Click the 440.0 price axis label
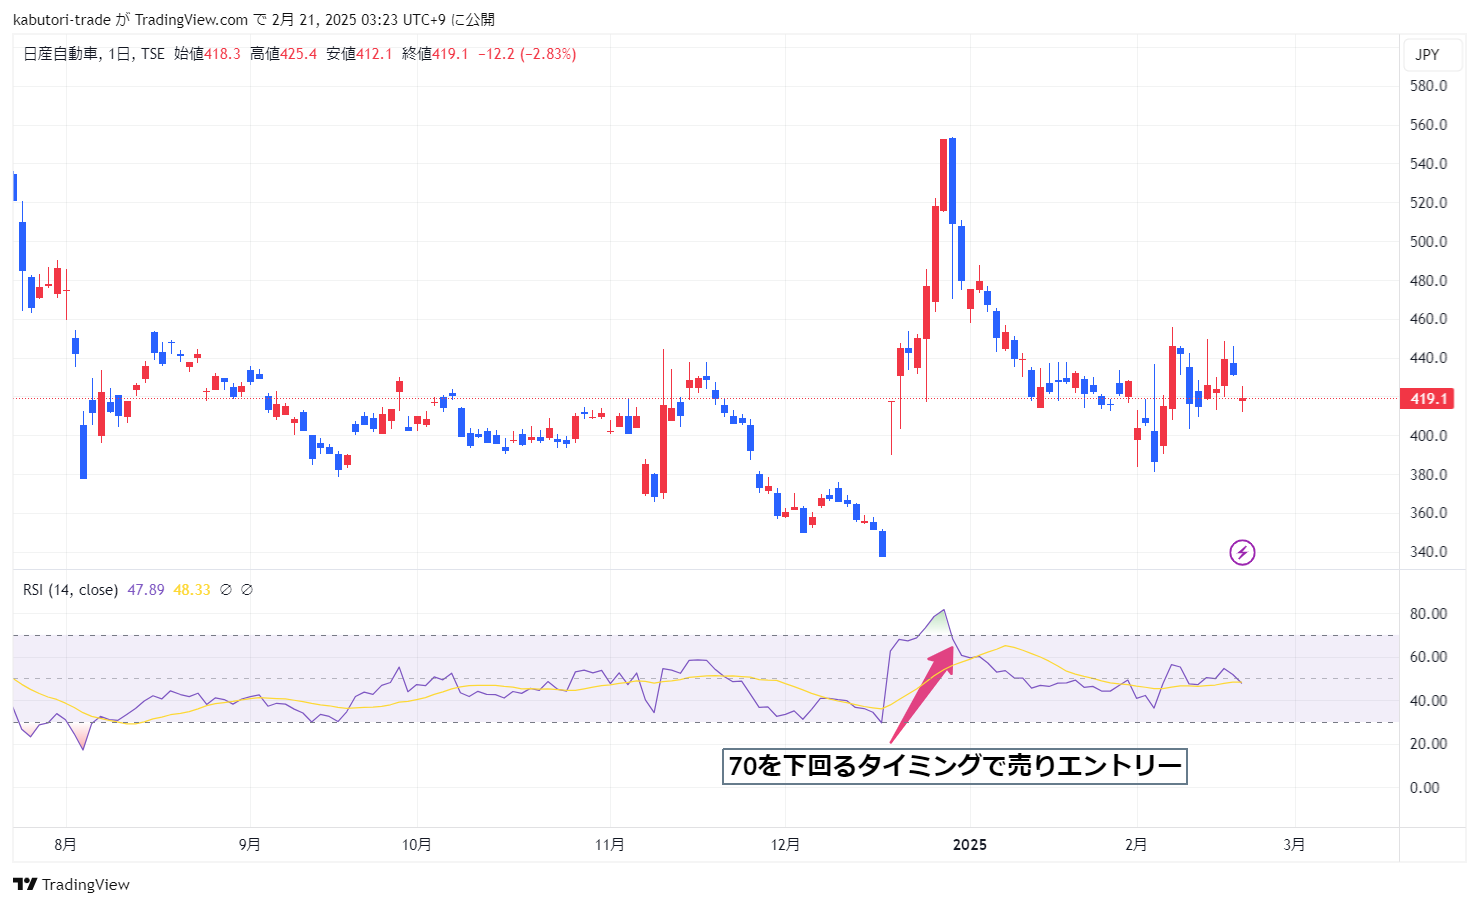 tap(1428, 358)
